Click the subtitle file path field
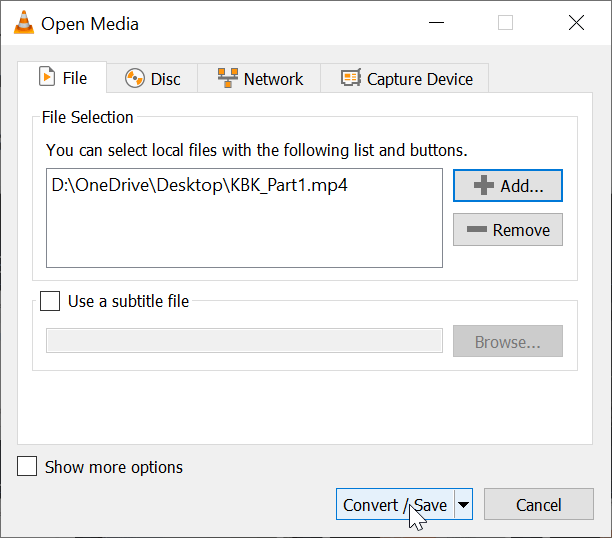 point(244,340)
